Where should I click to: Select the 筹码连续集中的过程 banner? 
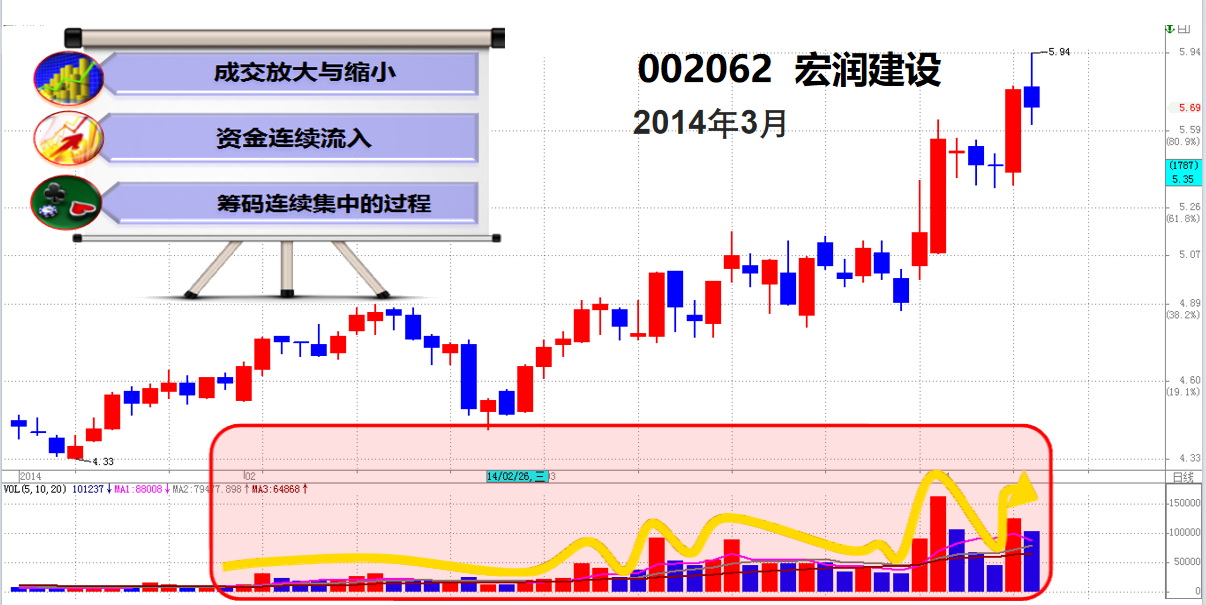click(293, 203)
